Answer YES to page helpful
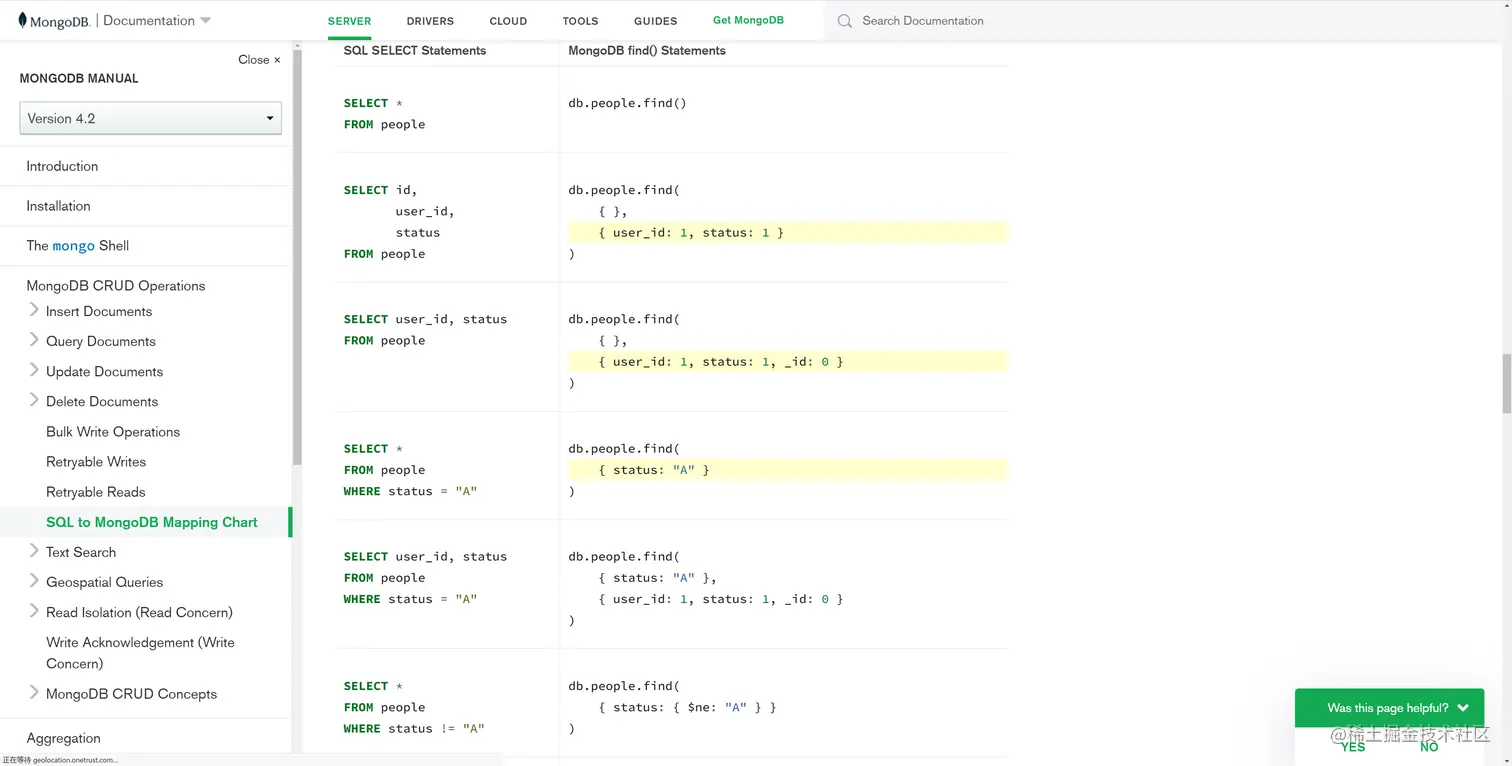1512x766 pixels. (x=1353, y=747)
